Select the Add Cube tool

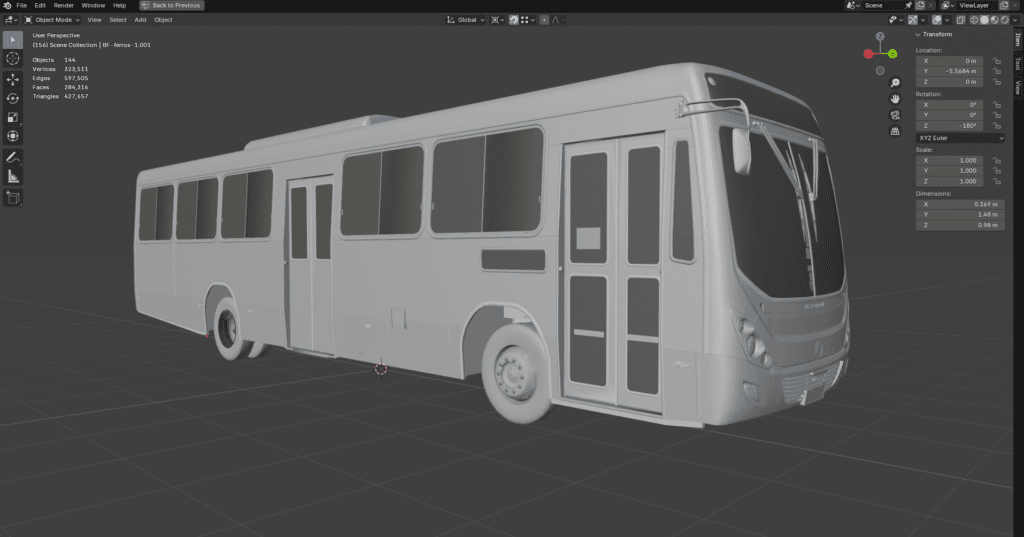tap(13, 197)
